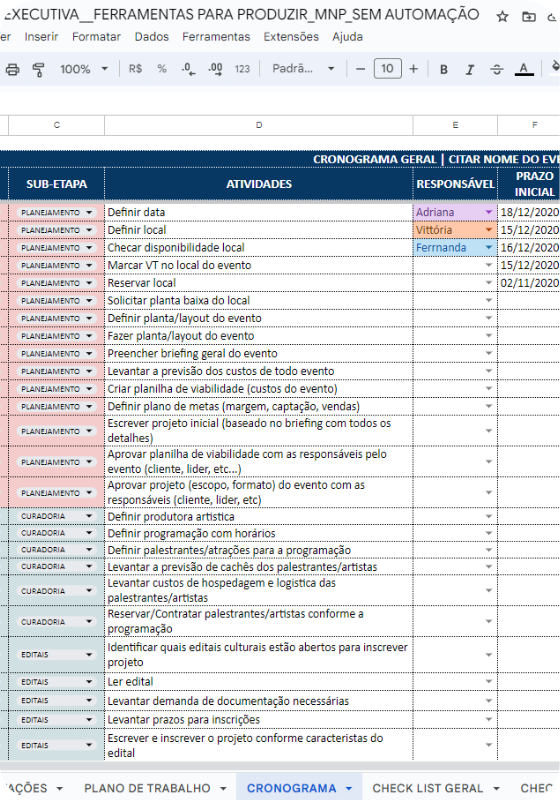Click the PRAZO INICIAL header cell
Image resolution: width=560 pixels, height=800 pixels.
pos(529,184)
